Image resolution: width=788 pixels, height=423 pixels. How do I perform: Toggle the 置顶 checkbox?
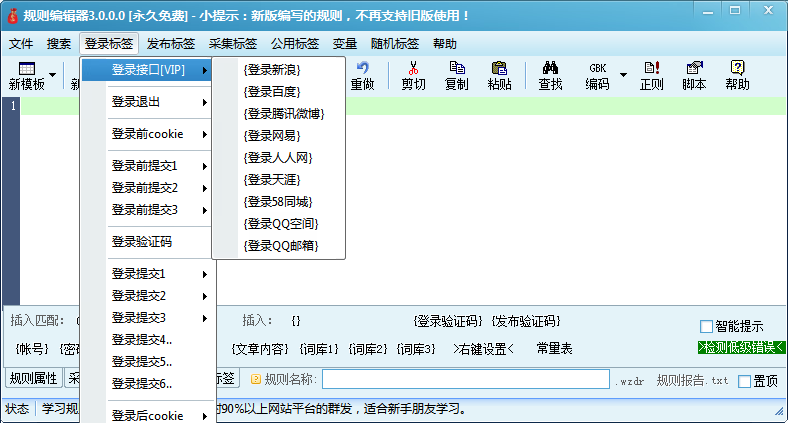744,381
